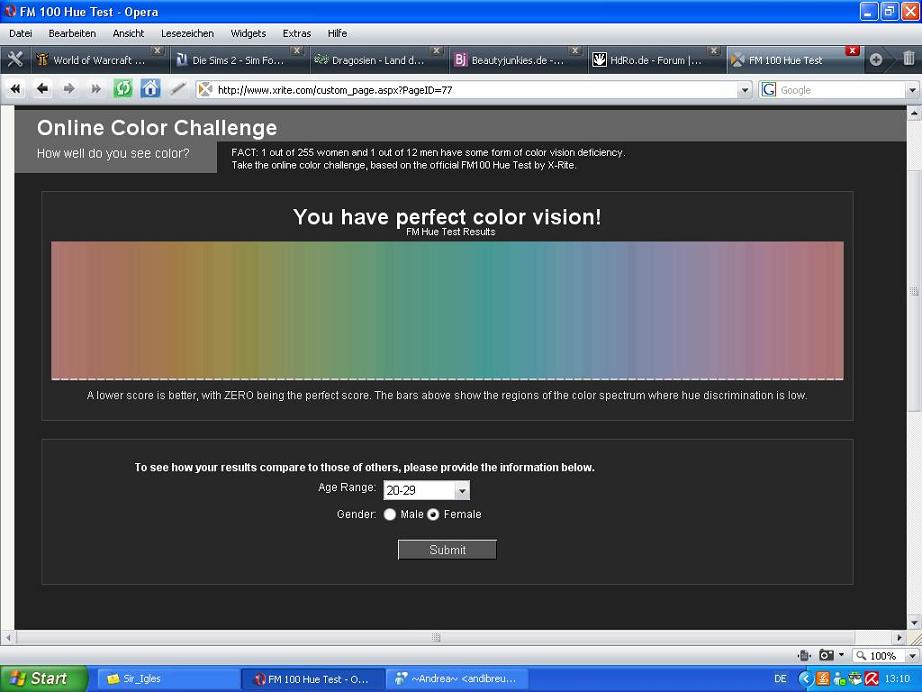
Task: Click the back navigation arrow
Action: point(42,89)
